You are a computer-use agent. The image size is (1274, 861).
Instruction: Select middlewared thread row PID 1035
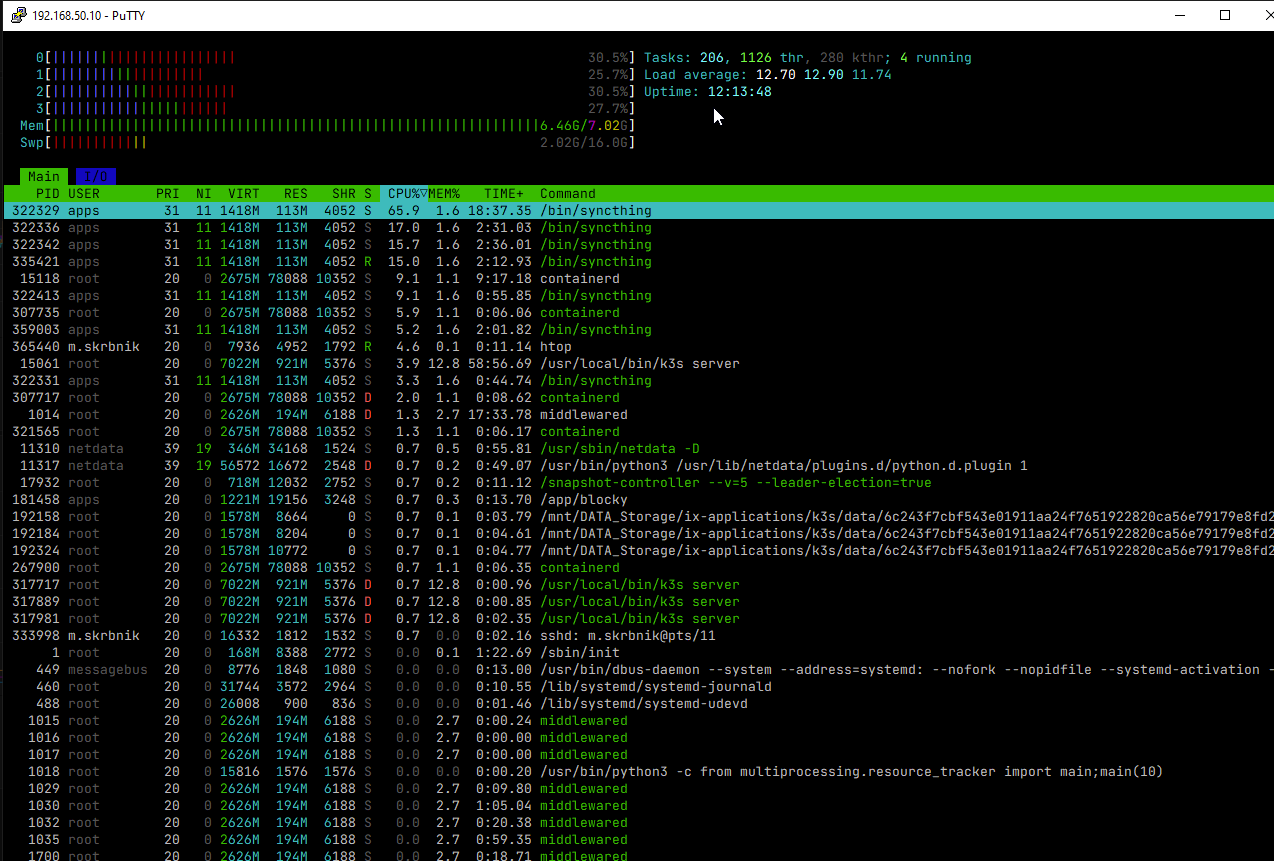pyautogui.click(x=639, y=840)
